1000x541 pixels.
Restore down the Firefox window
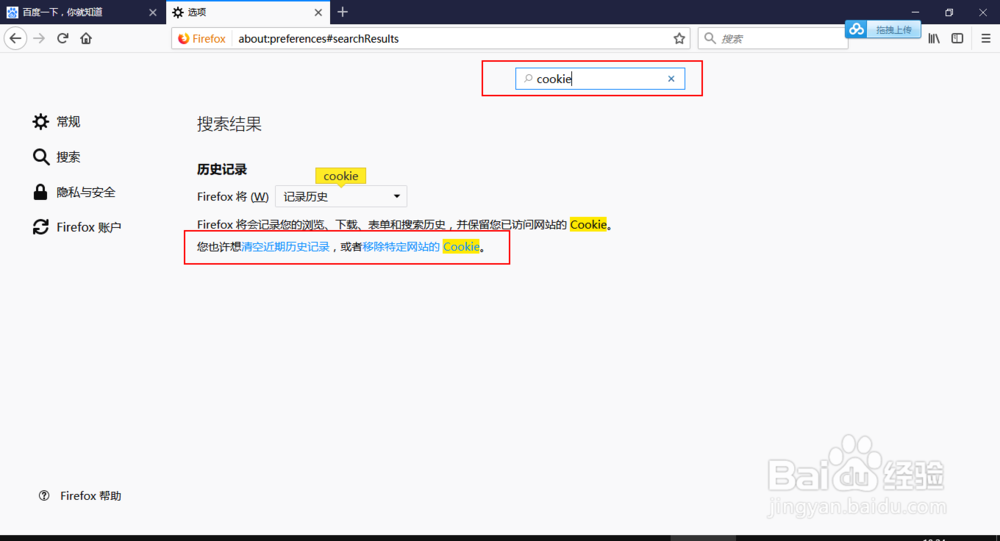pos(949,12)
